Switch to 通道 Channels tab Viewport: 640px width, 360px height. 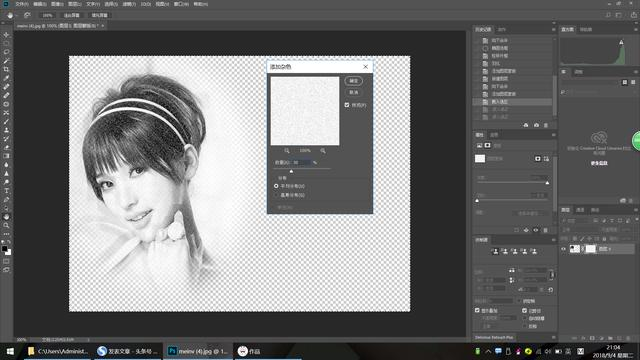[580, 210]
